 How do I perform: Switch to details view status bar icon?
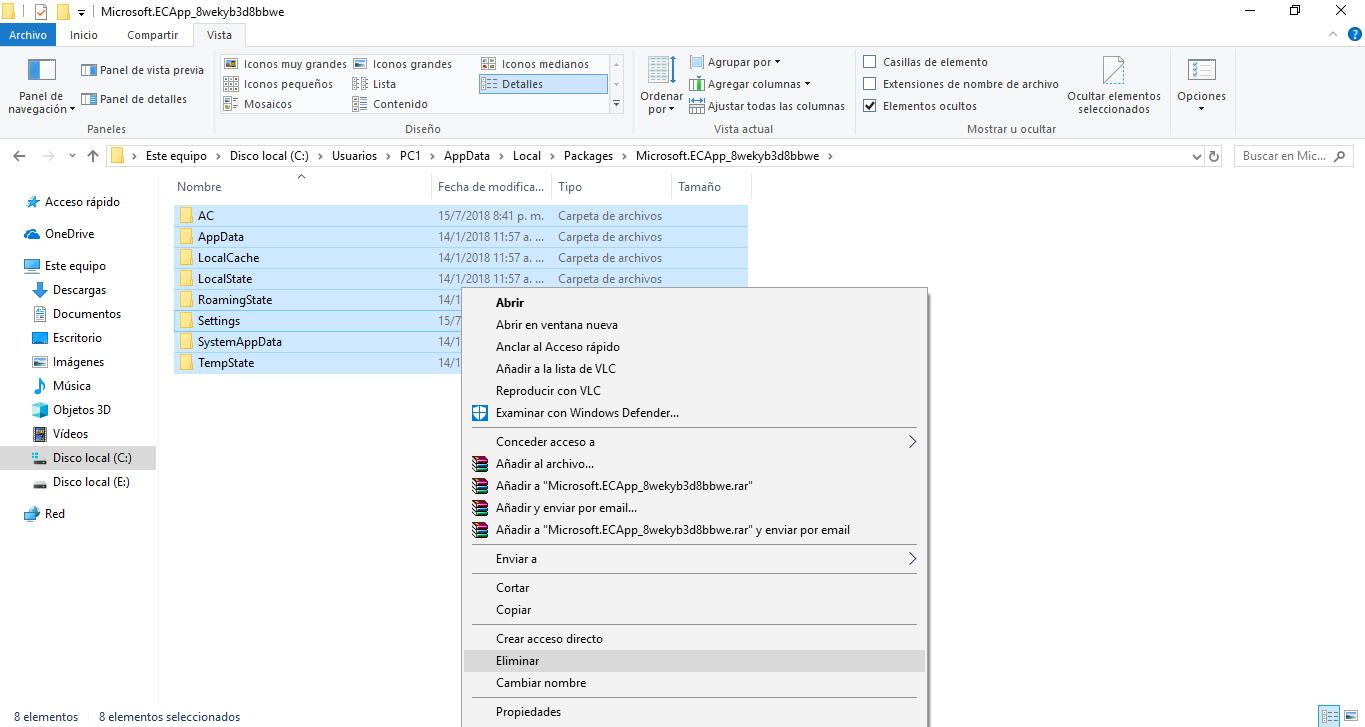click(1329, 716)
